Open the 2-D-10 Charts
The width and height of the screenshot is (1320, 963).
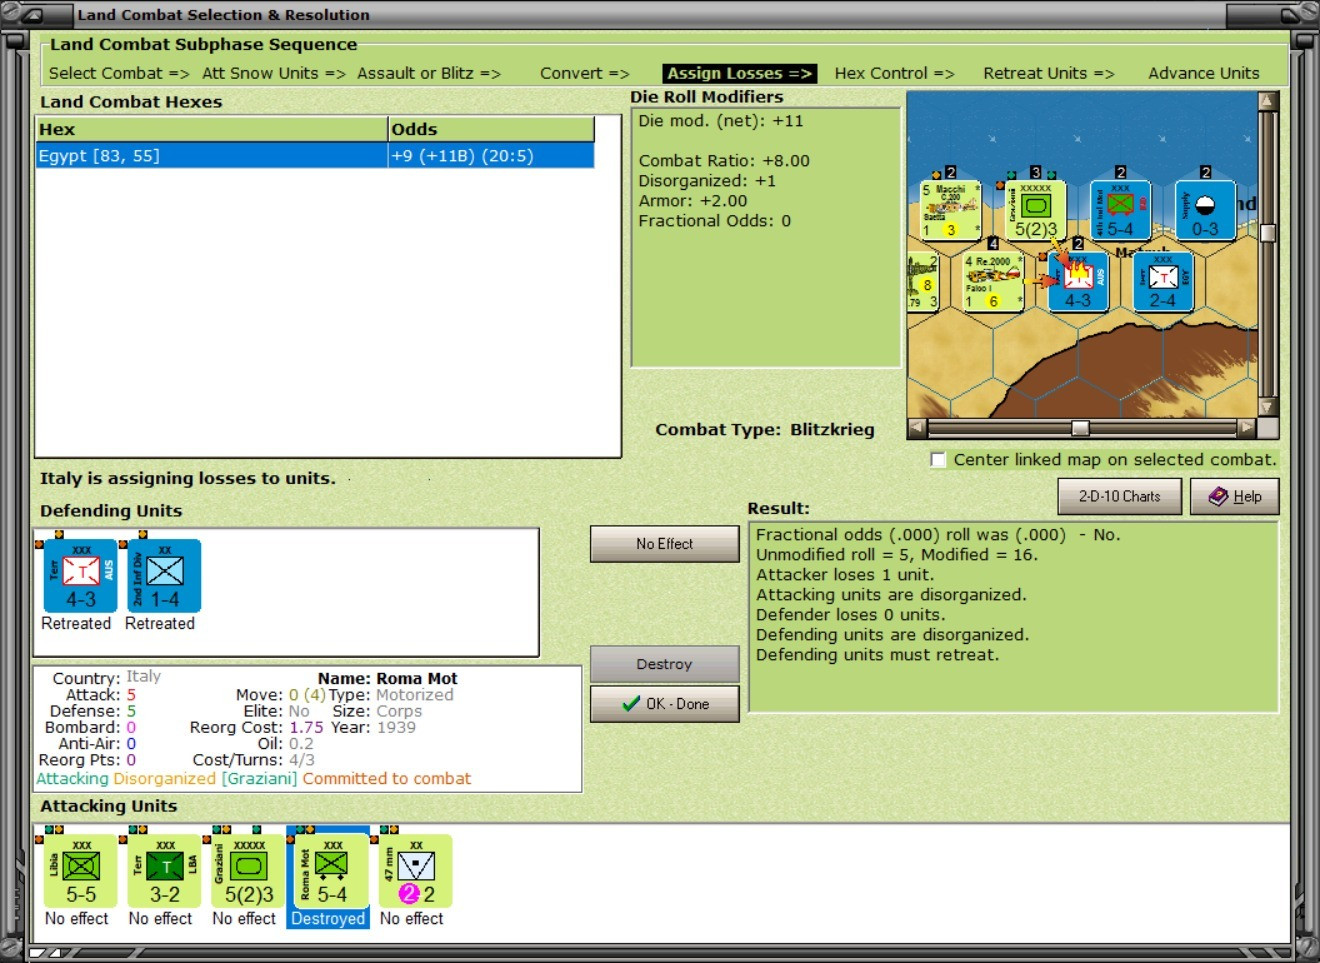tap(1120, 496)
